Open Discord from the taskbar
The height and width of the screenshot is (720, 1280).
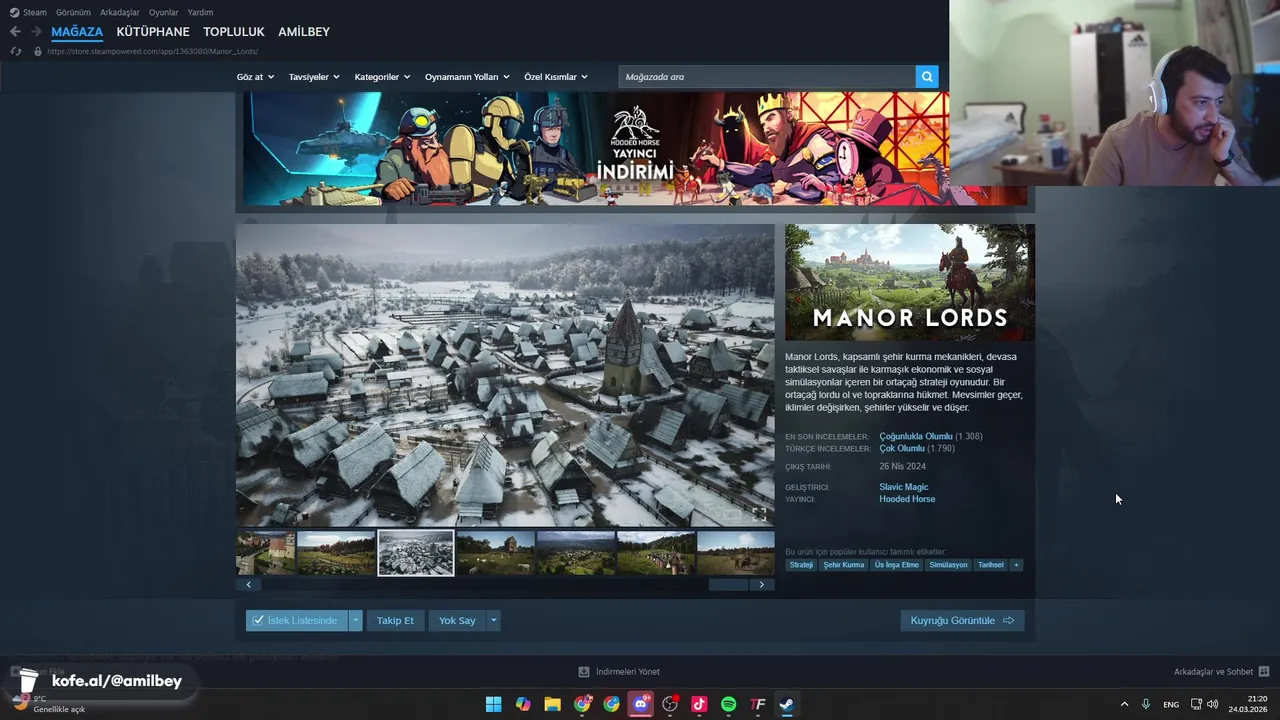641,704
